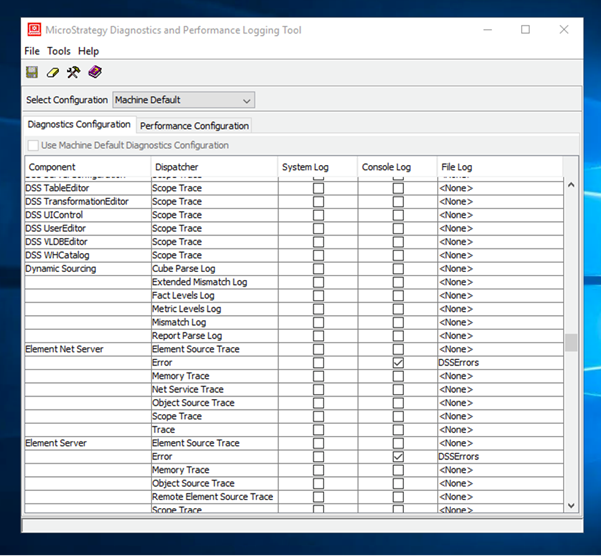Click the eraser toolbar icon
This screenshot has height=556, width=601.
pos(53,72)
